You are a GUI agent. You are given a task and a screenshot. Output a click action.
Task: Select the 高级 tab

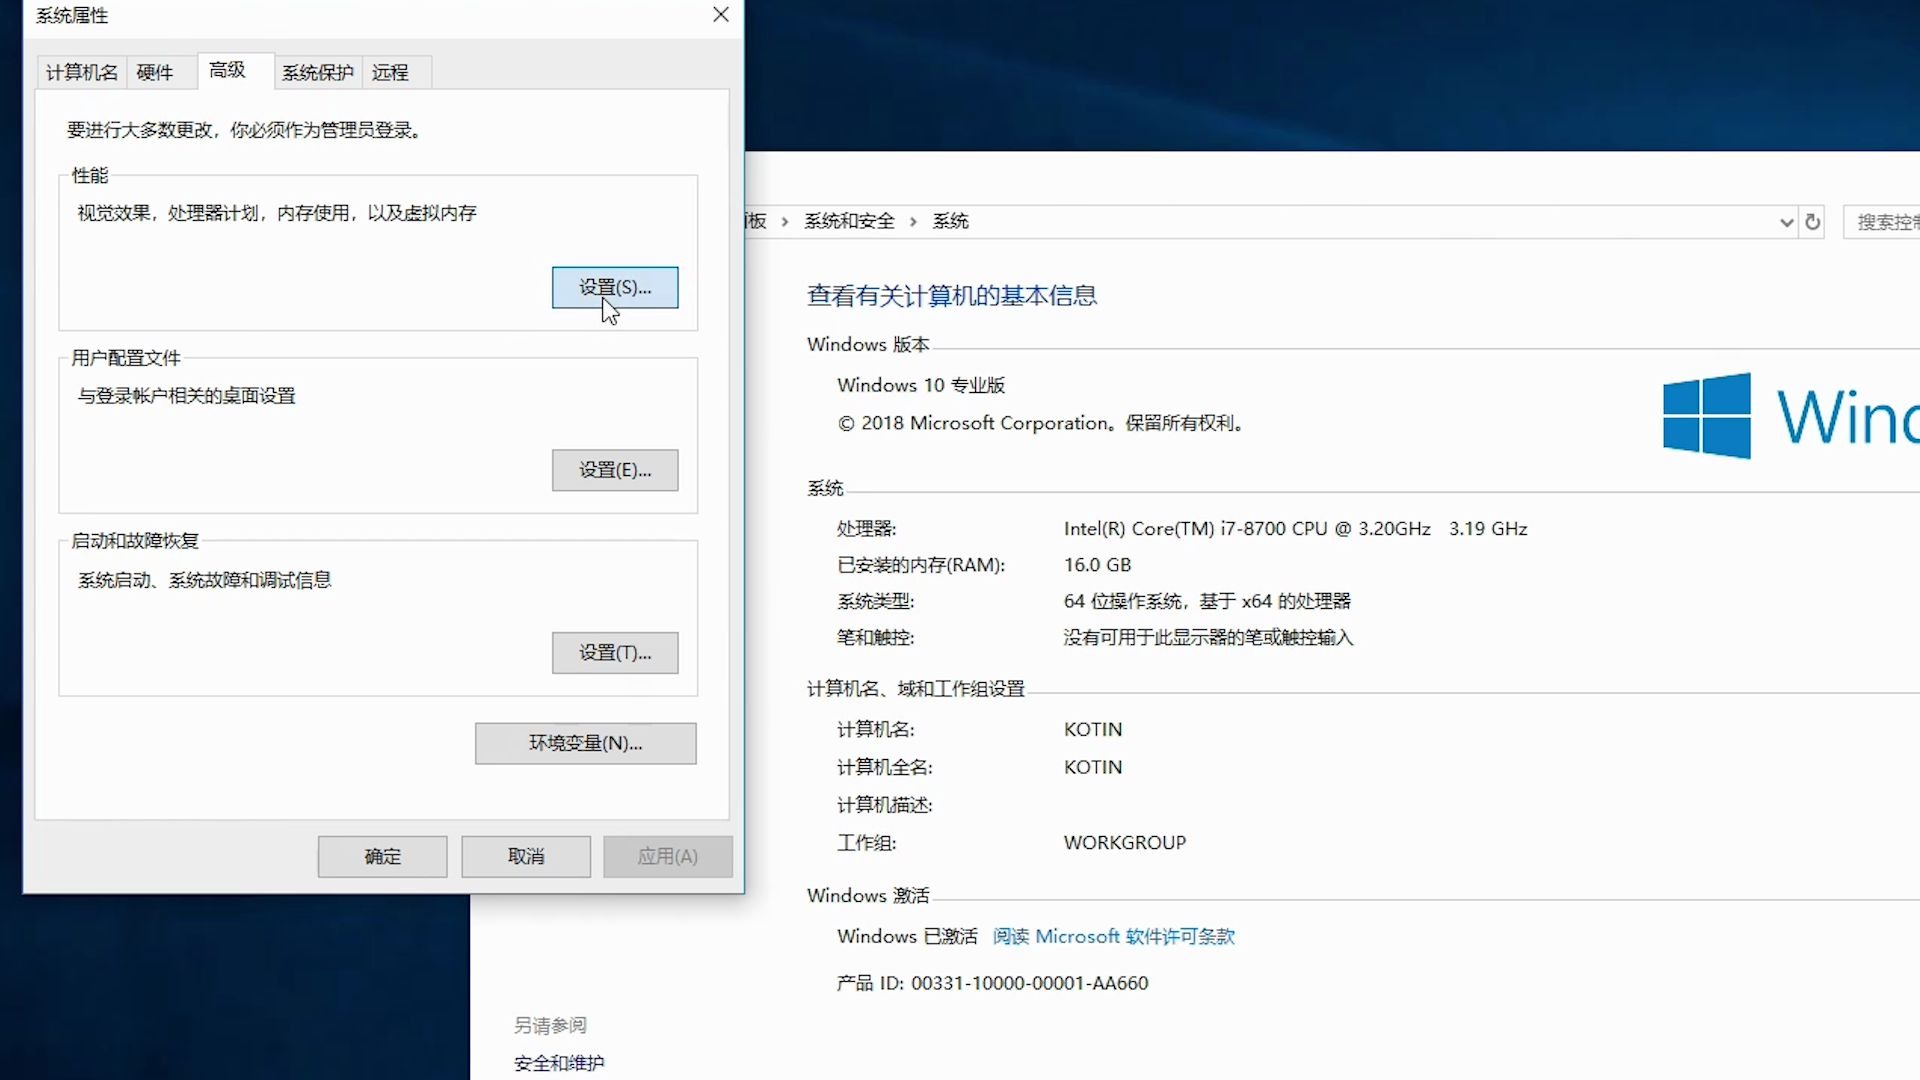[x=227, y=71]
